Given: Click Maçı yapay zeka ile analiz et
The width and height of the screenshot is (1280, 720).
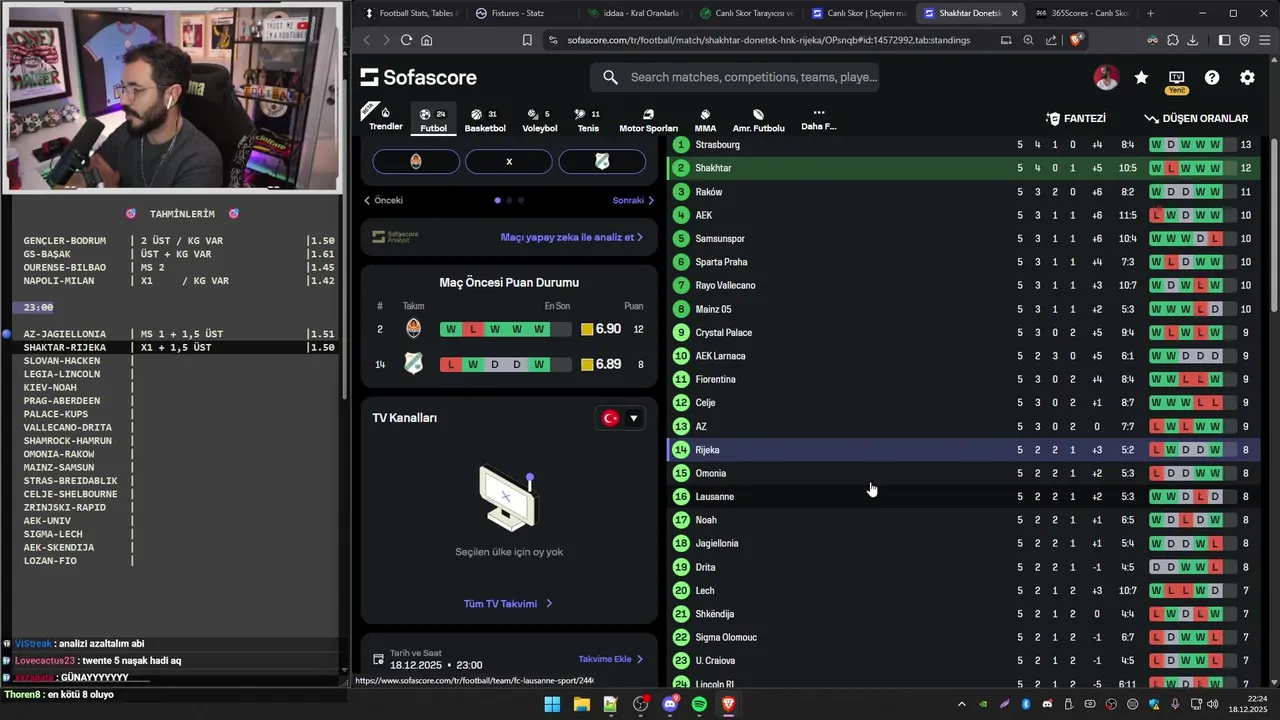Looking at the screenshot, I should click(572, 237).
